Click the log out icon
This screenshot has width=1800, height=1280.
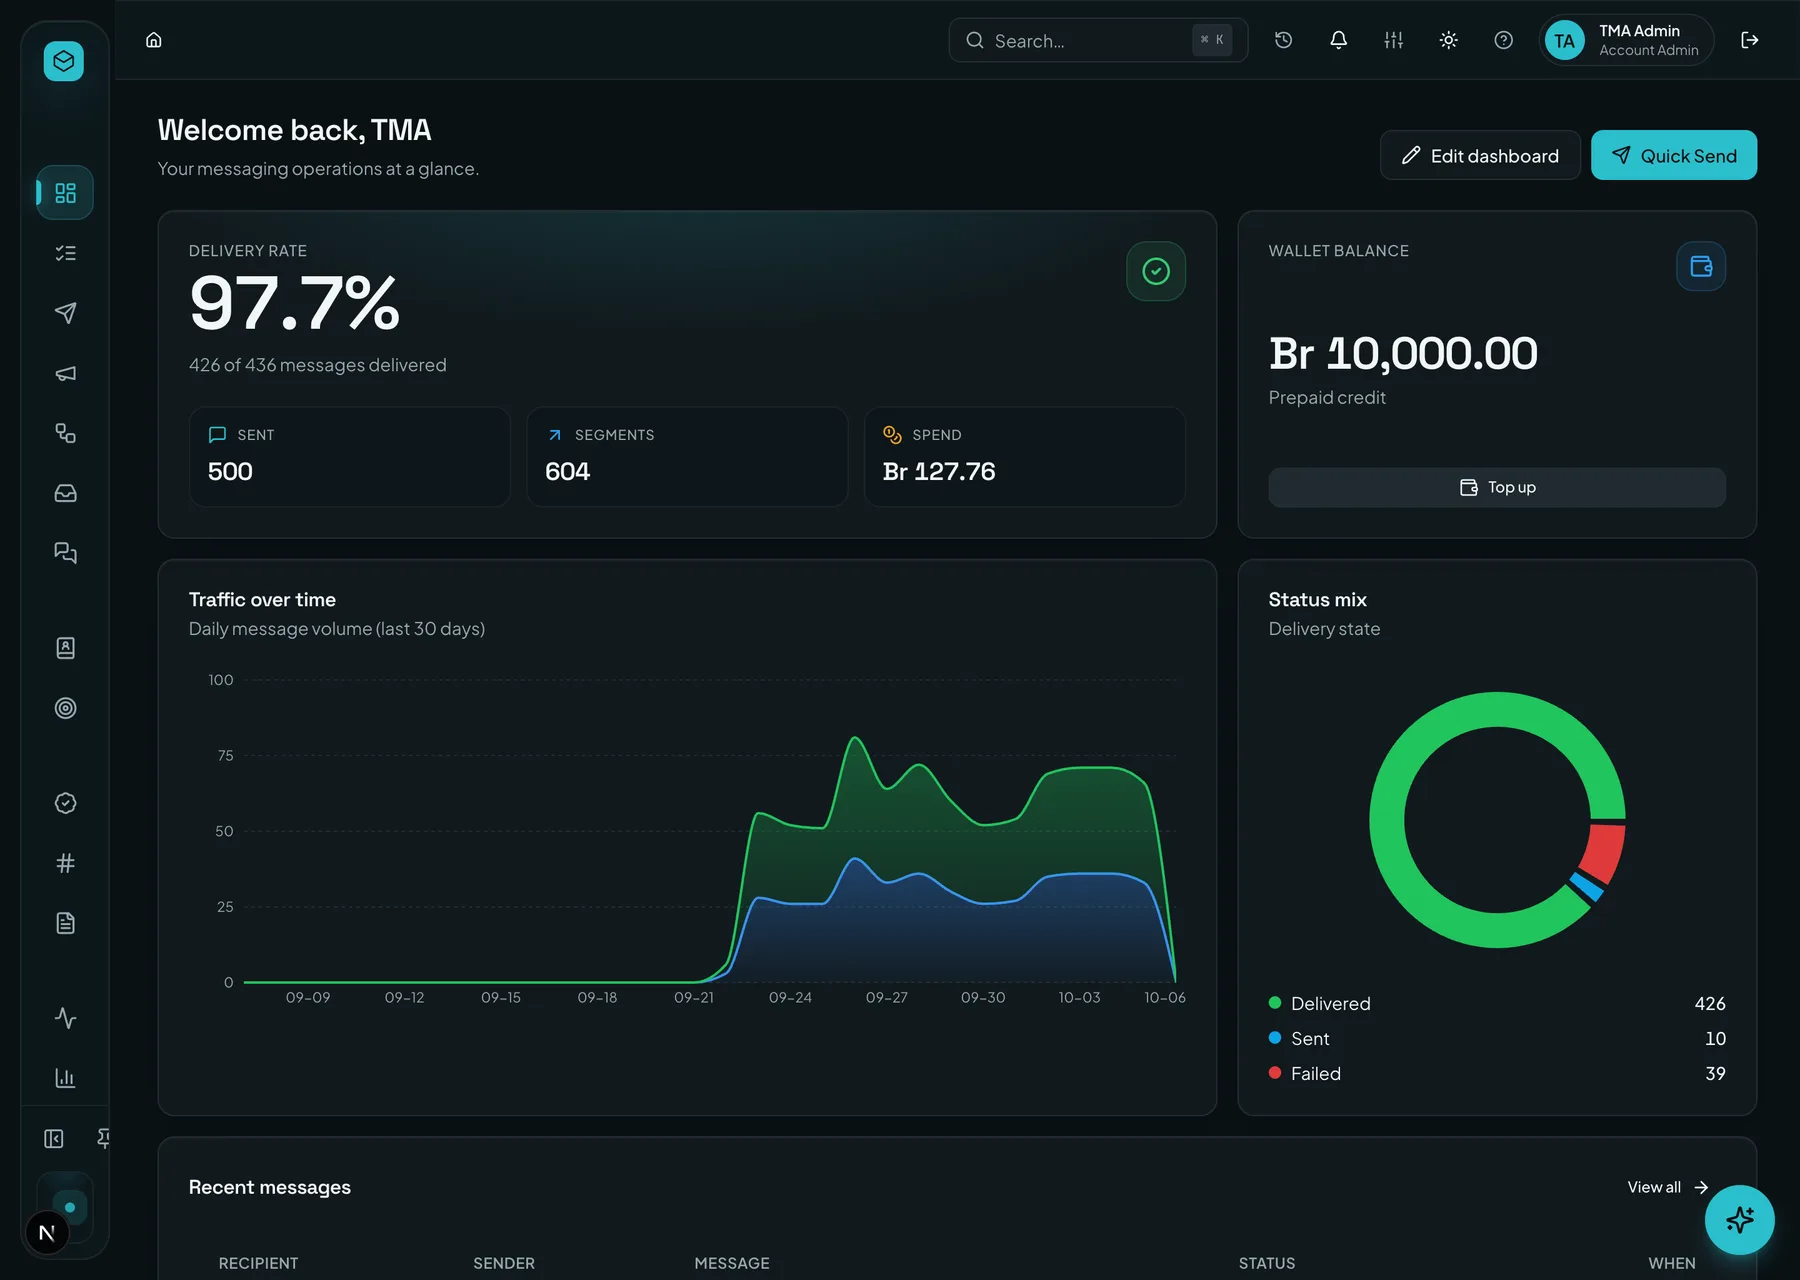1750,40
